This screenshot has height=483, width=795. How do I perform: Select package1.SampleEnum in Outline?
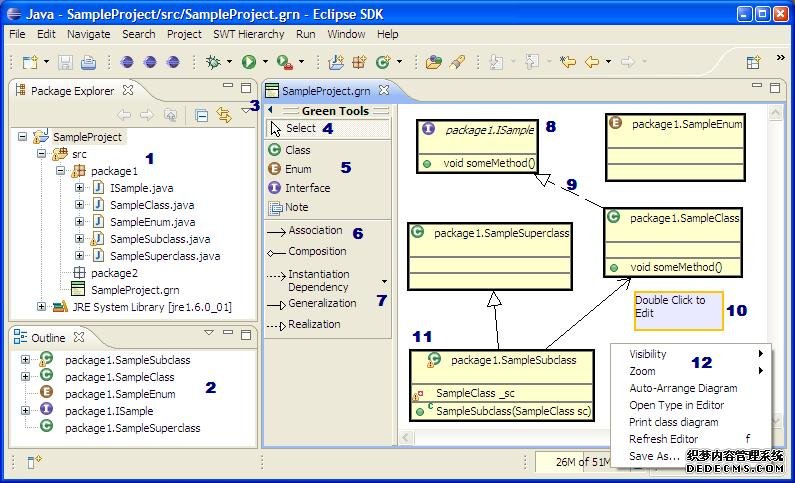(x=120, y=394)
